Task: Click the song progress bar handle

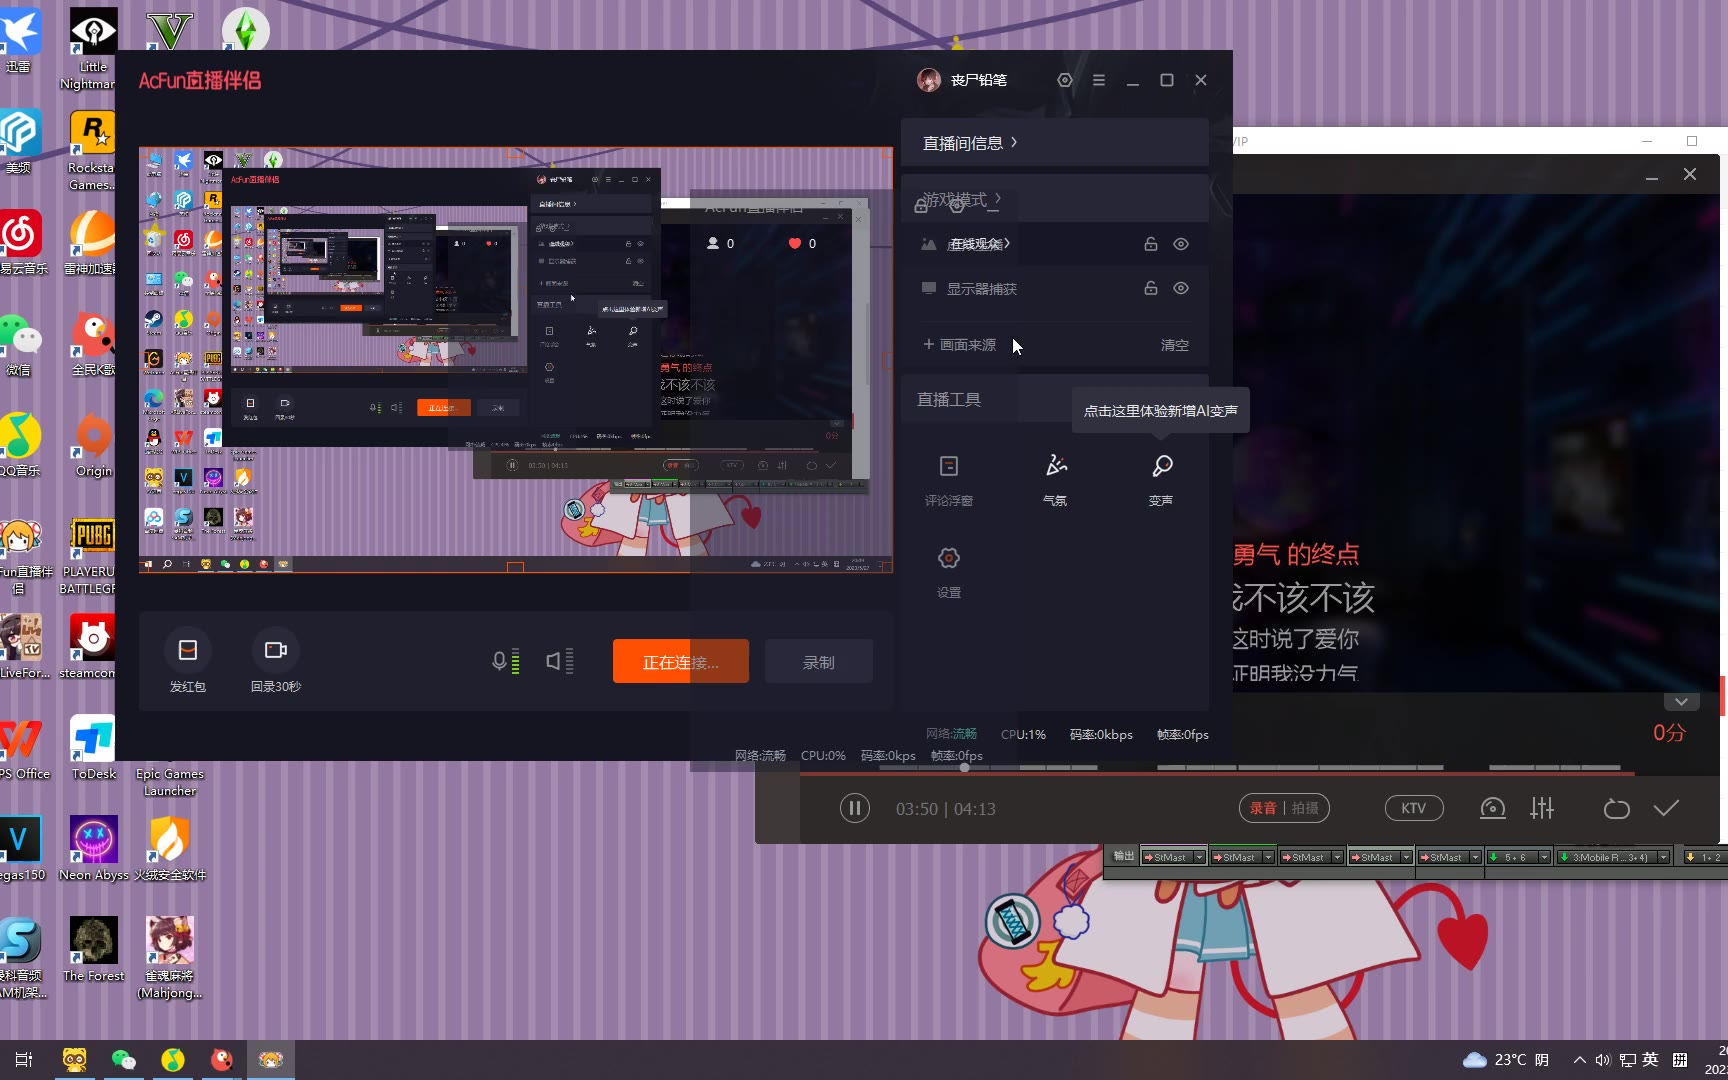Action: tap(964, 768)
